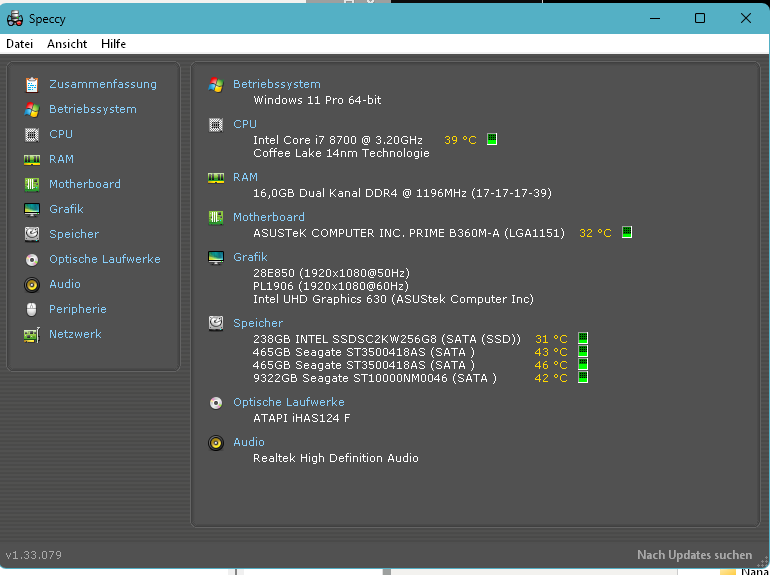This screenshot has height=575, width=770.
Task: Click the Audio speaker icon in sidebar
Action: (x=32, y=284)
